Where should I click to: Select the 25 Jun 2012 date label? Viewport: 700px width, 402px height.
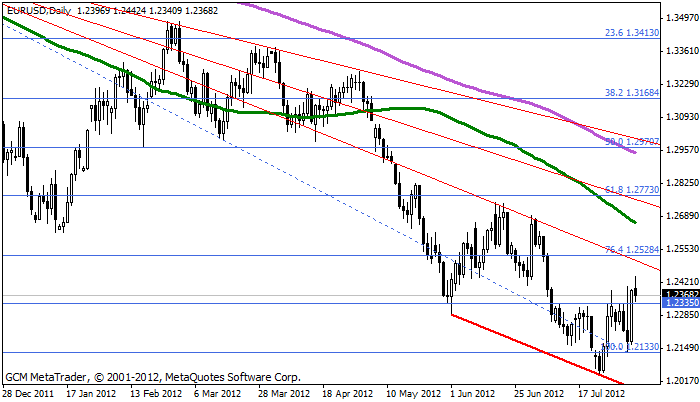click(x=539, y=394)
